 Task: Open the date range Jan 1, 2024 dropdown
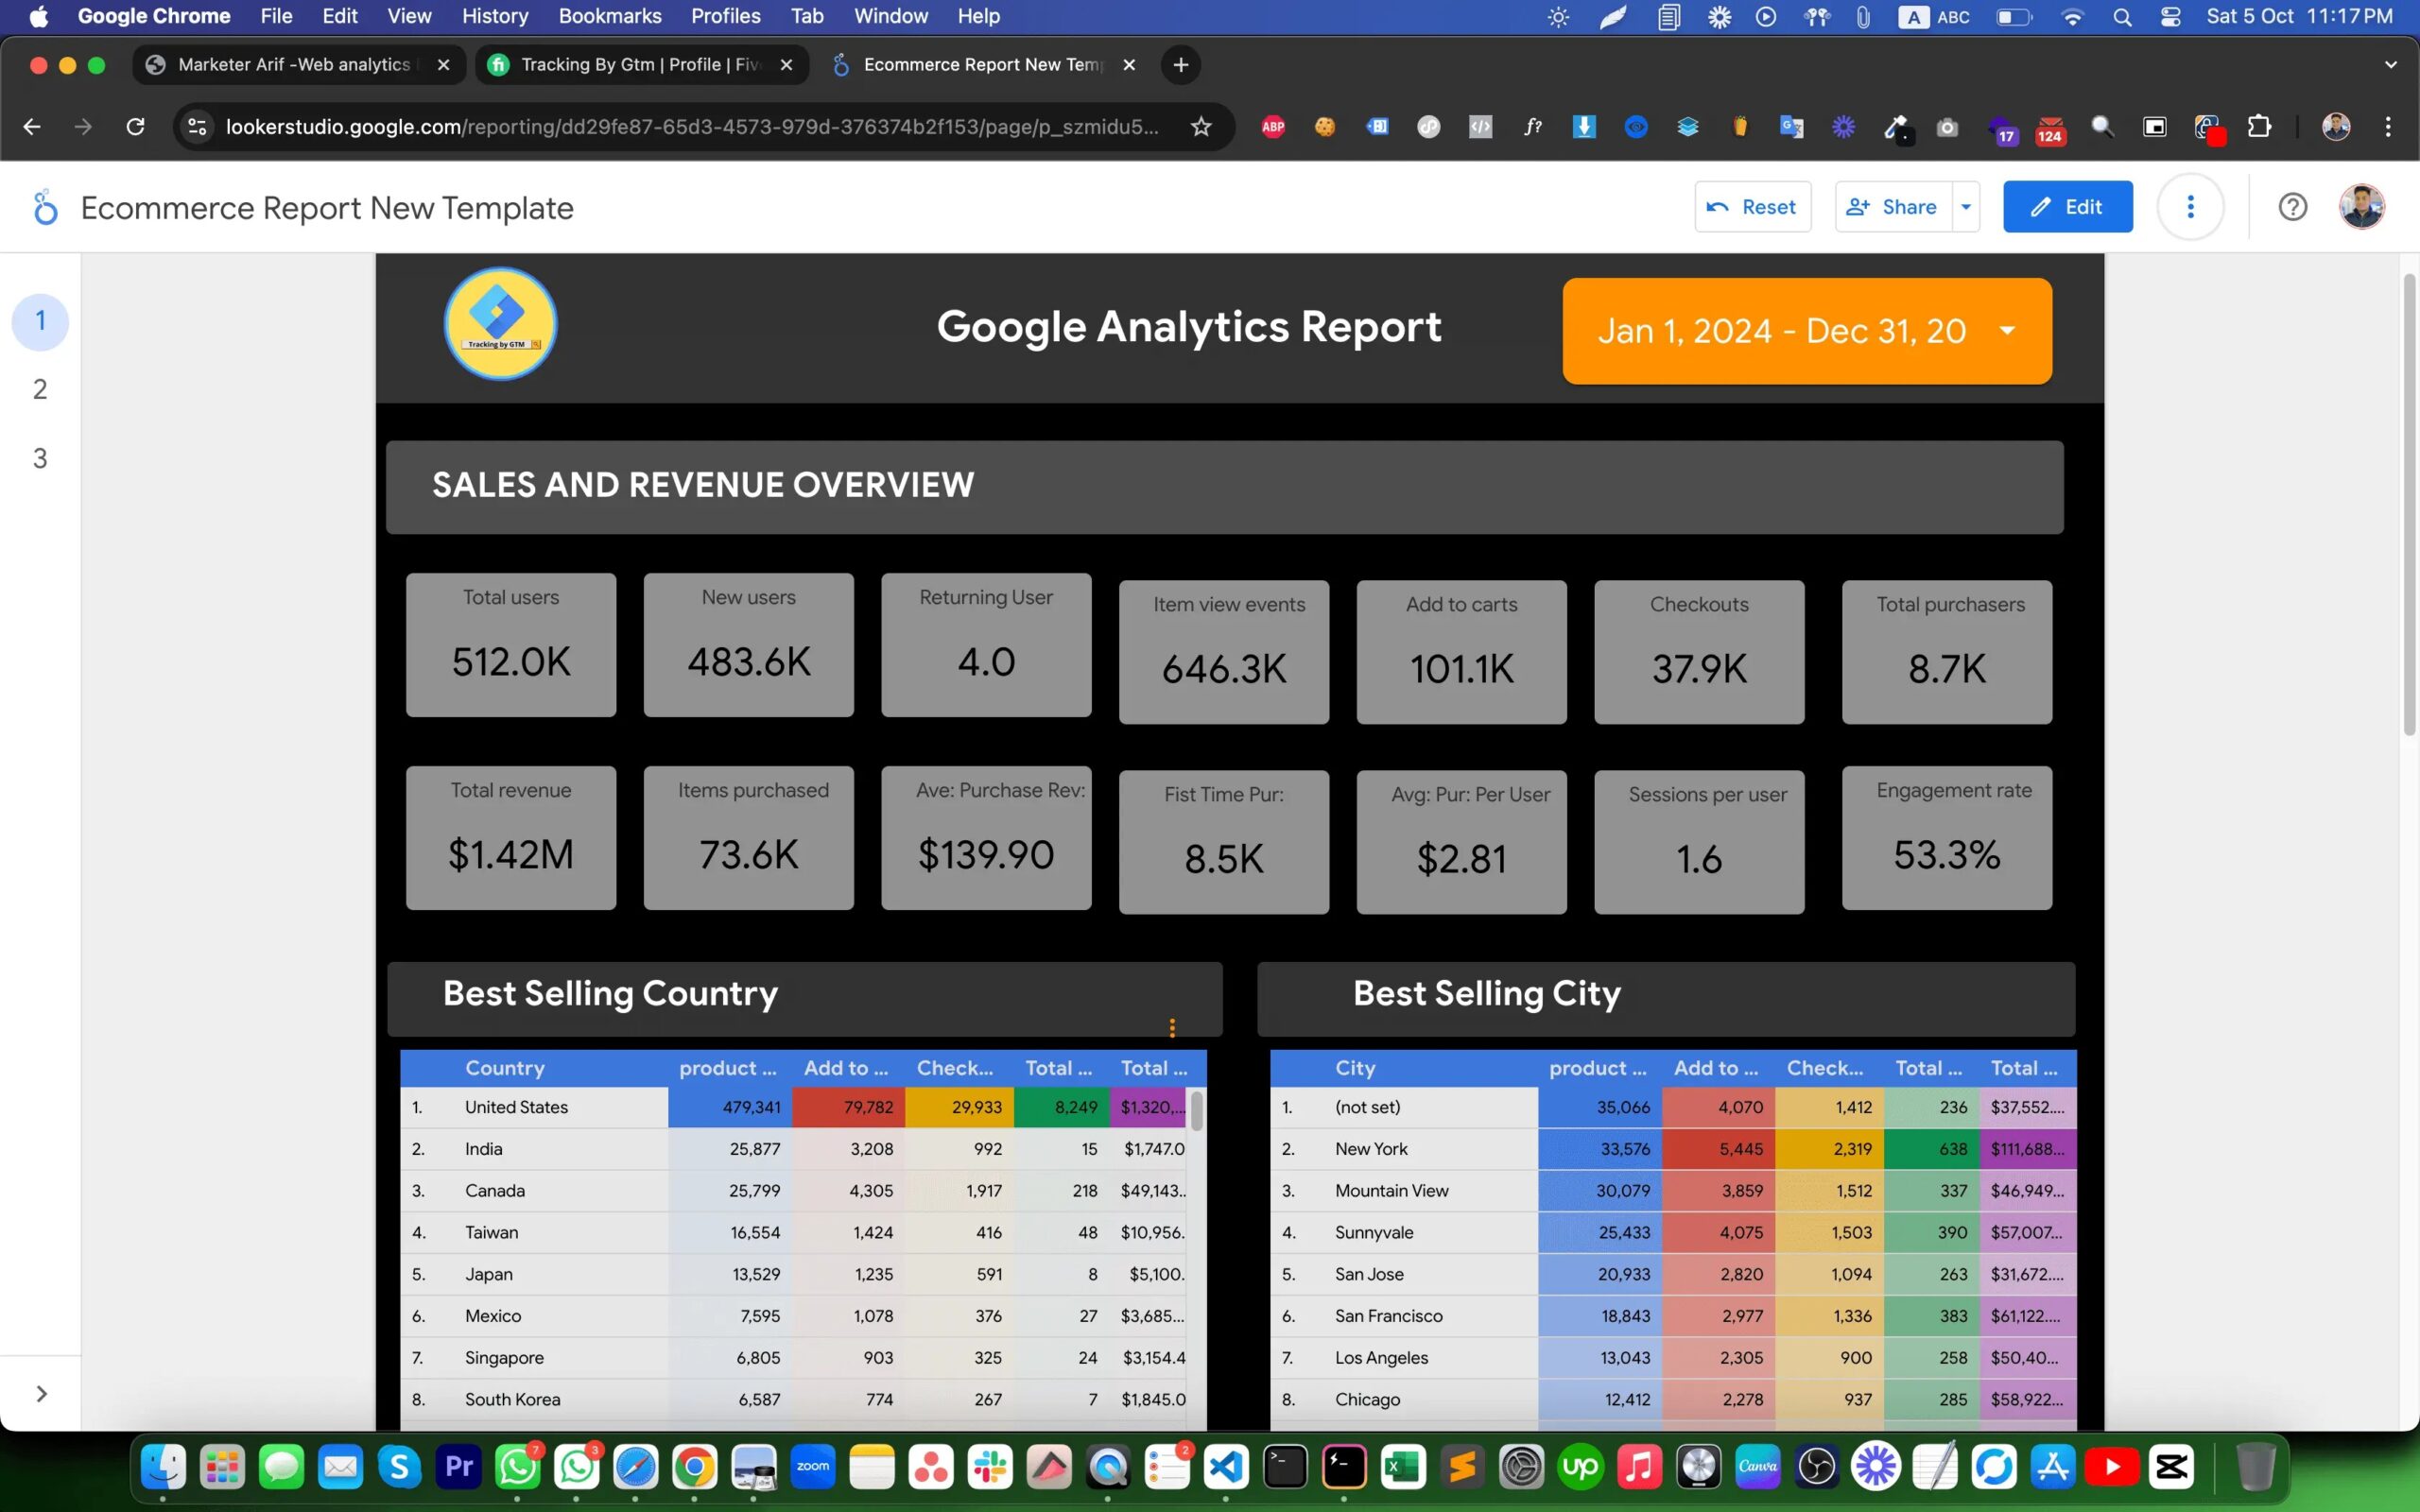[x=1806, y=331]
